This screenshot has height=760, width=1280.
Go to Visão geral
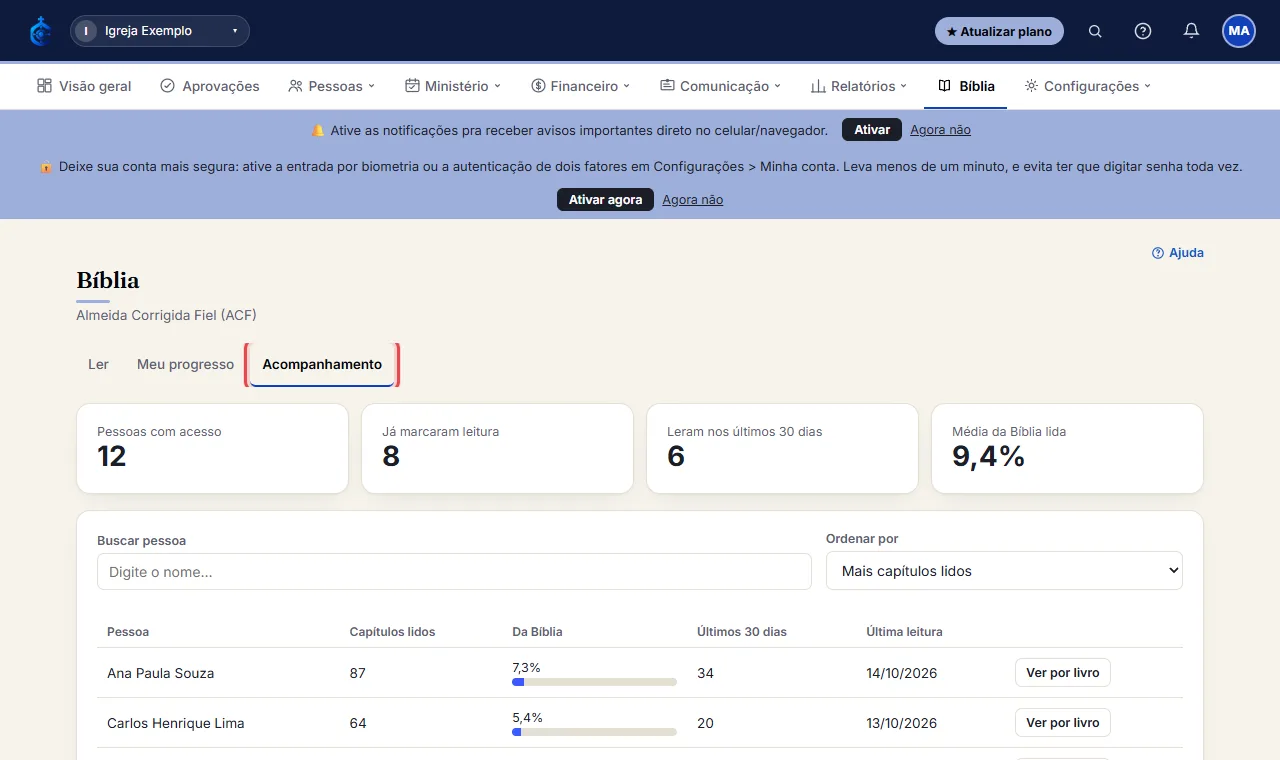click(x=84, y=86)
